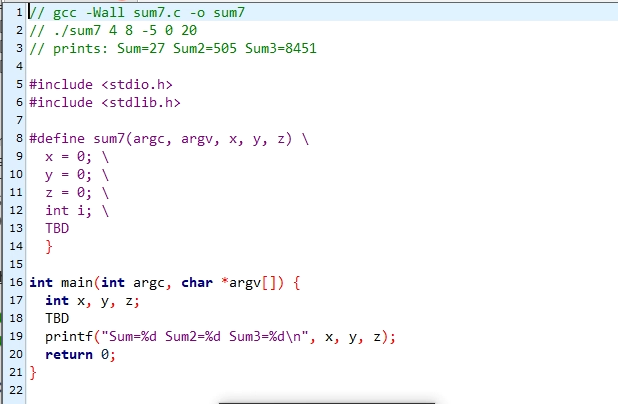The width and height of the screenshot is (618, 404).
Task: Click the './sum7 4 8 -5 0 20' comment
Action: tap(113, 30)
